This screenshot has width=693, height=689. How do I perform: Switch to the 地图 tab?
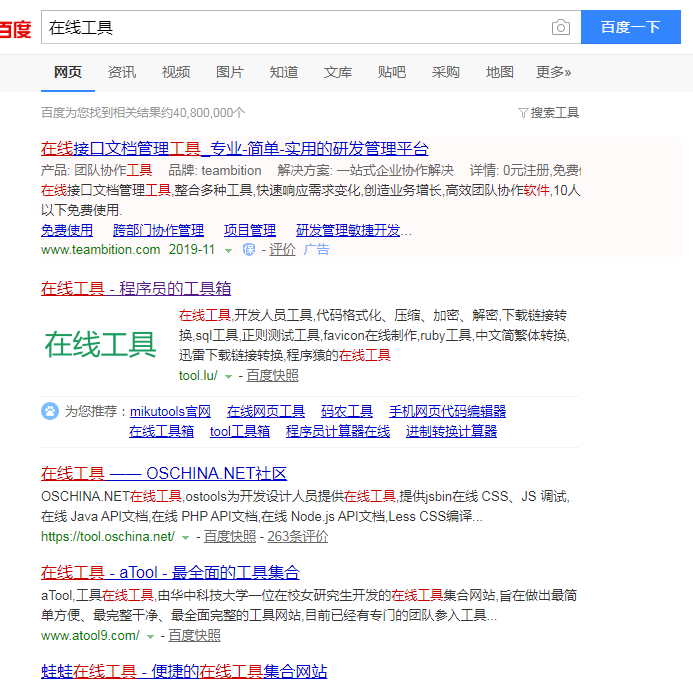[499, 72]
